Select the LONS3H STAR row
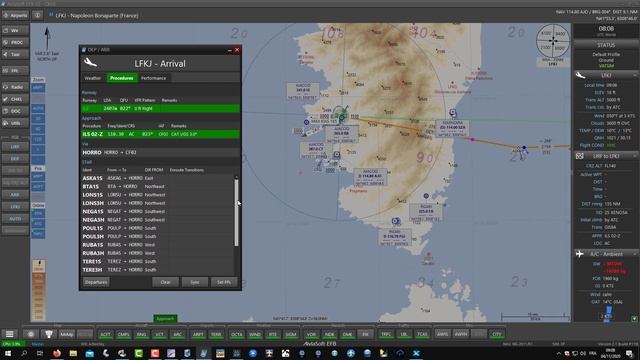The image size is (640, 360). click(x=158, y=203)
